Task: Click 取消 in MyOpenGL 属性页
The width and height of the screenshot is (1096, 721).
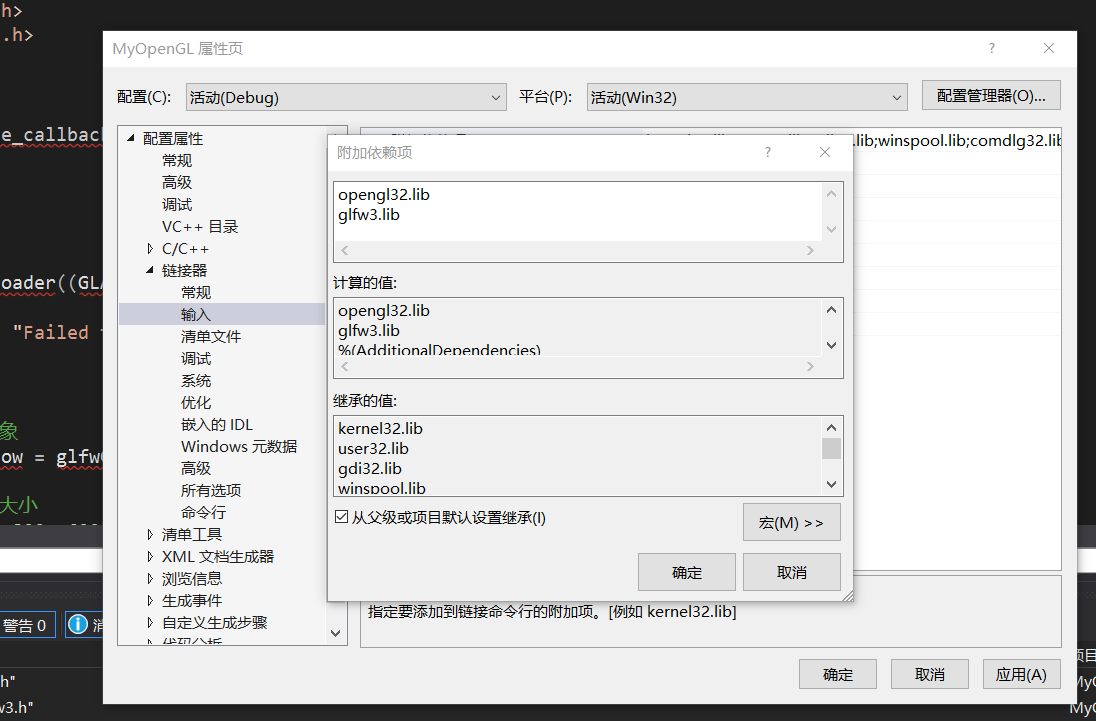Action: point(930,674)
